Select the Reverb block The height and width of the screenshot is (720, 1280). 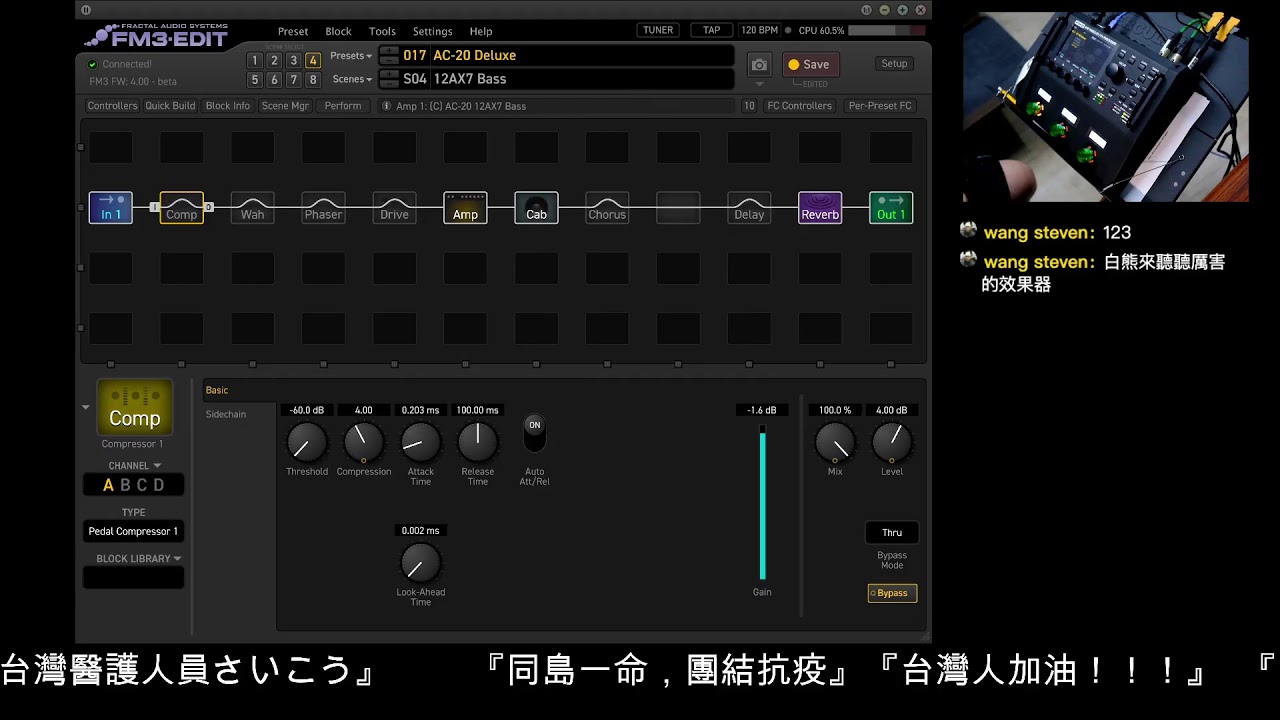coord(820,208)
